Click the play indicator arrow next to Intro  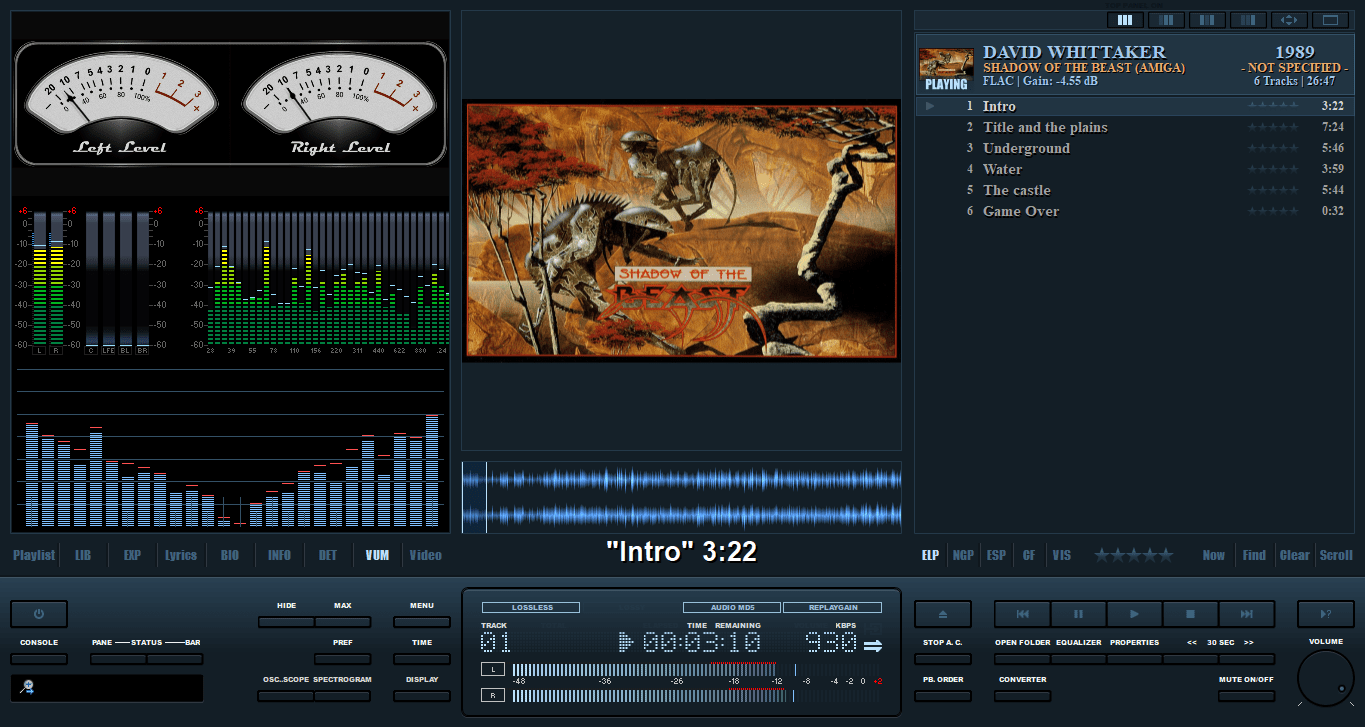tap(930, 106)
